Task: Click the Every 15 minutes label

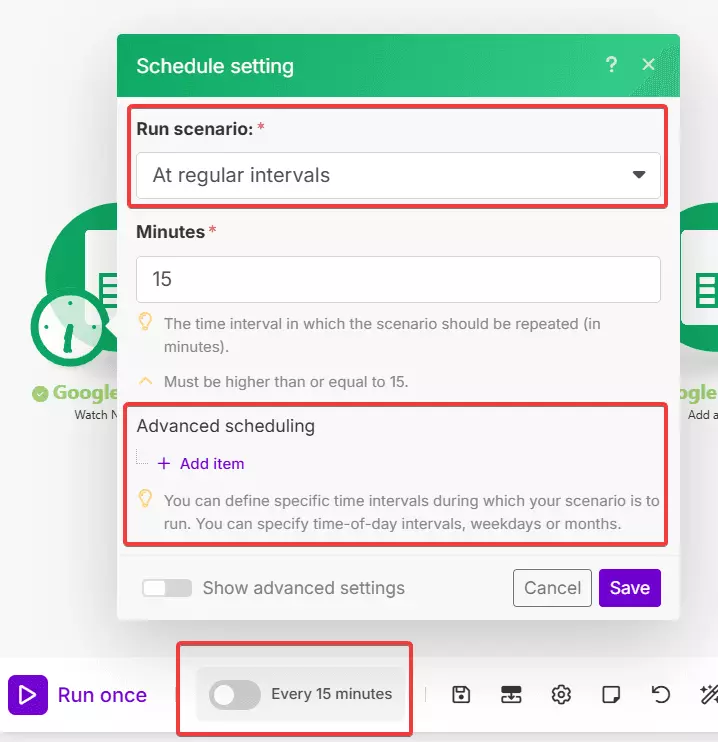Action: pos(331,694)
